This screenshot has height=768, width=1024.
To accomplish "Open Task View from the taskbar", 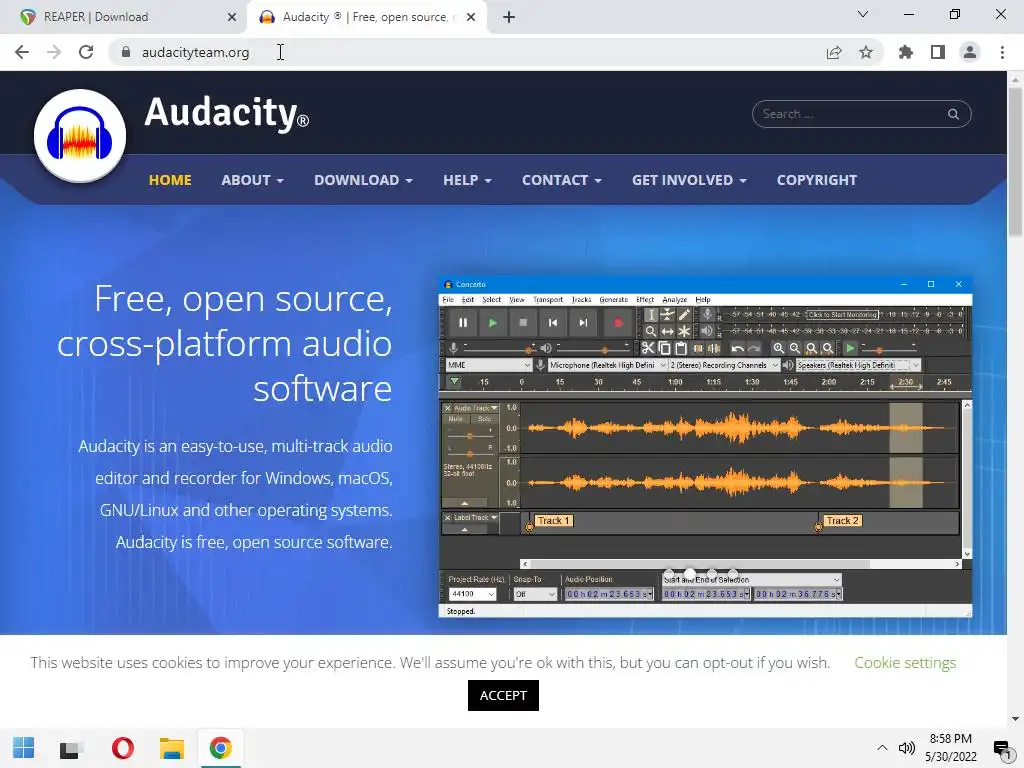I will click(70, 748).
